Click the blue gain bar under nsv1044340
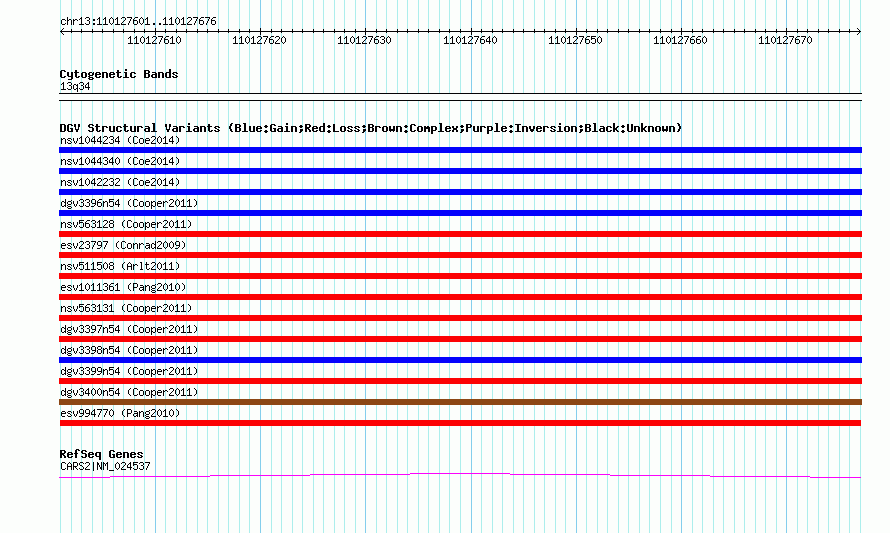This screenshot has width=890, height=533. pos(460,171)
